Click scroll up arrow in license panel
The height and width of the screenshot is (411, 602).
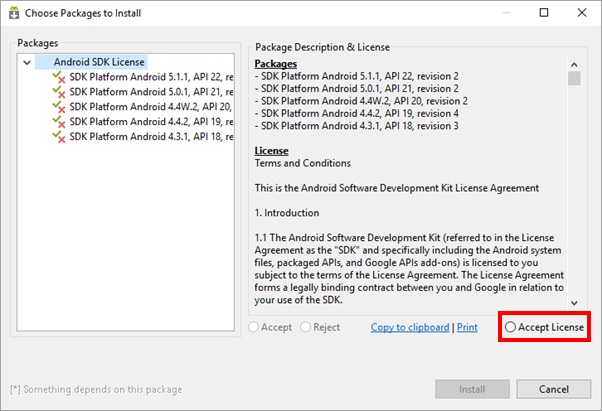tap(574, 64)
